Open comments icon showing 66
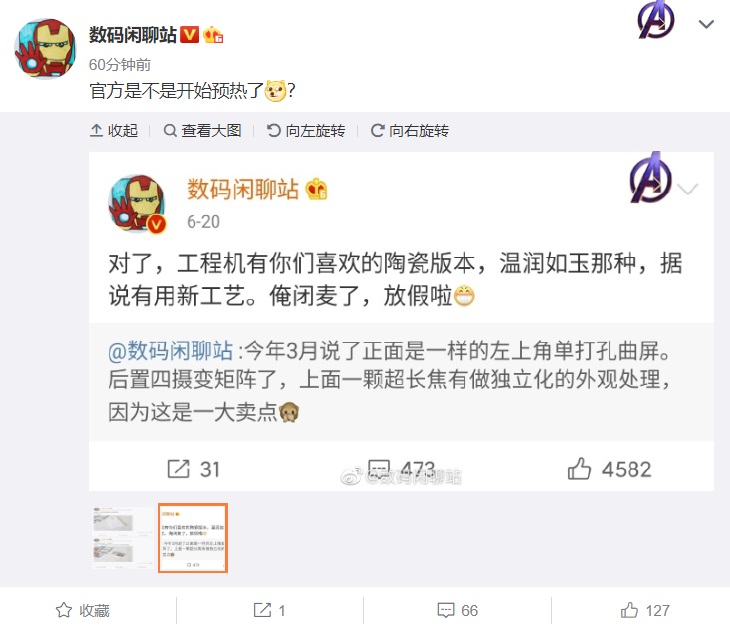This screenshot has width=730, height=629. click(x=458, y=610)
